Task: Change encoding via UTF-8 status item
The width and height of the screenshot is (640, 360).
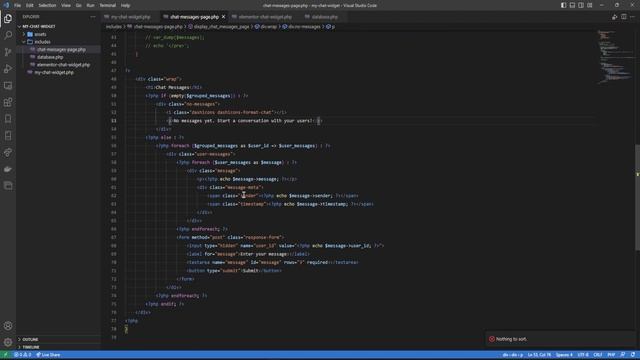Action: click(x=583, y=355)
